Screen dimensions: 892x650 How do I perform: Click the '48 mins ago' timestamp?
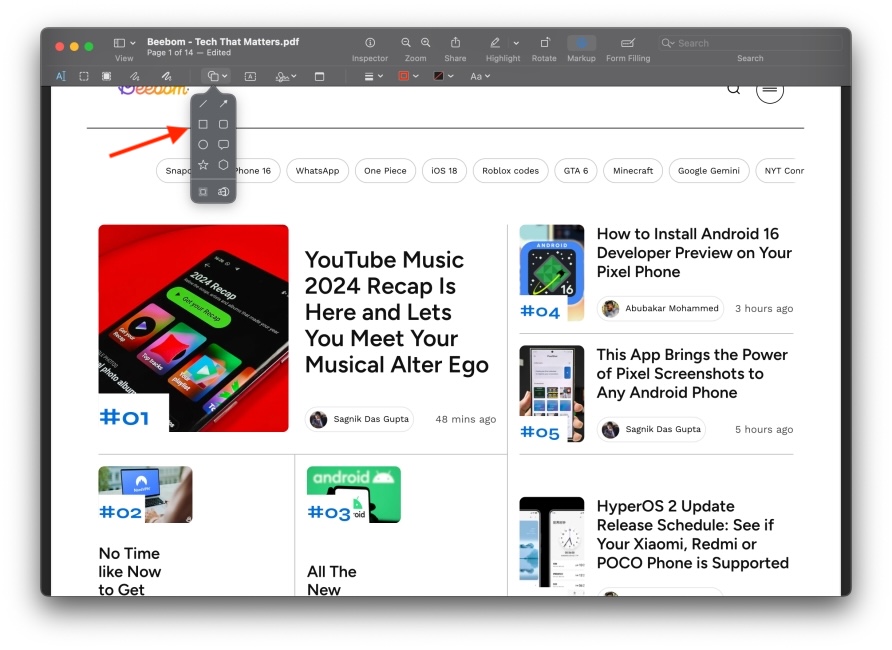point(465,419)
